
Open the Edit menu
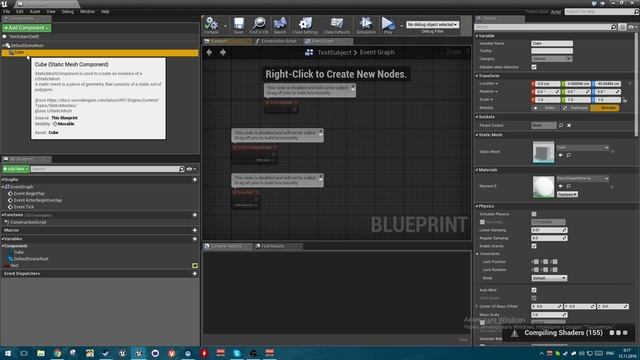(x=19, y=11)
